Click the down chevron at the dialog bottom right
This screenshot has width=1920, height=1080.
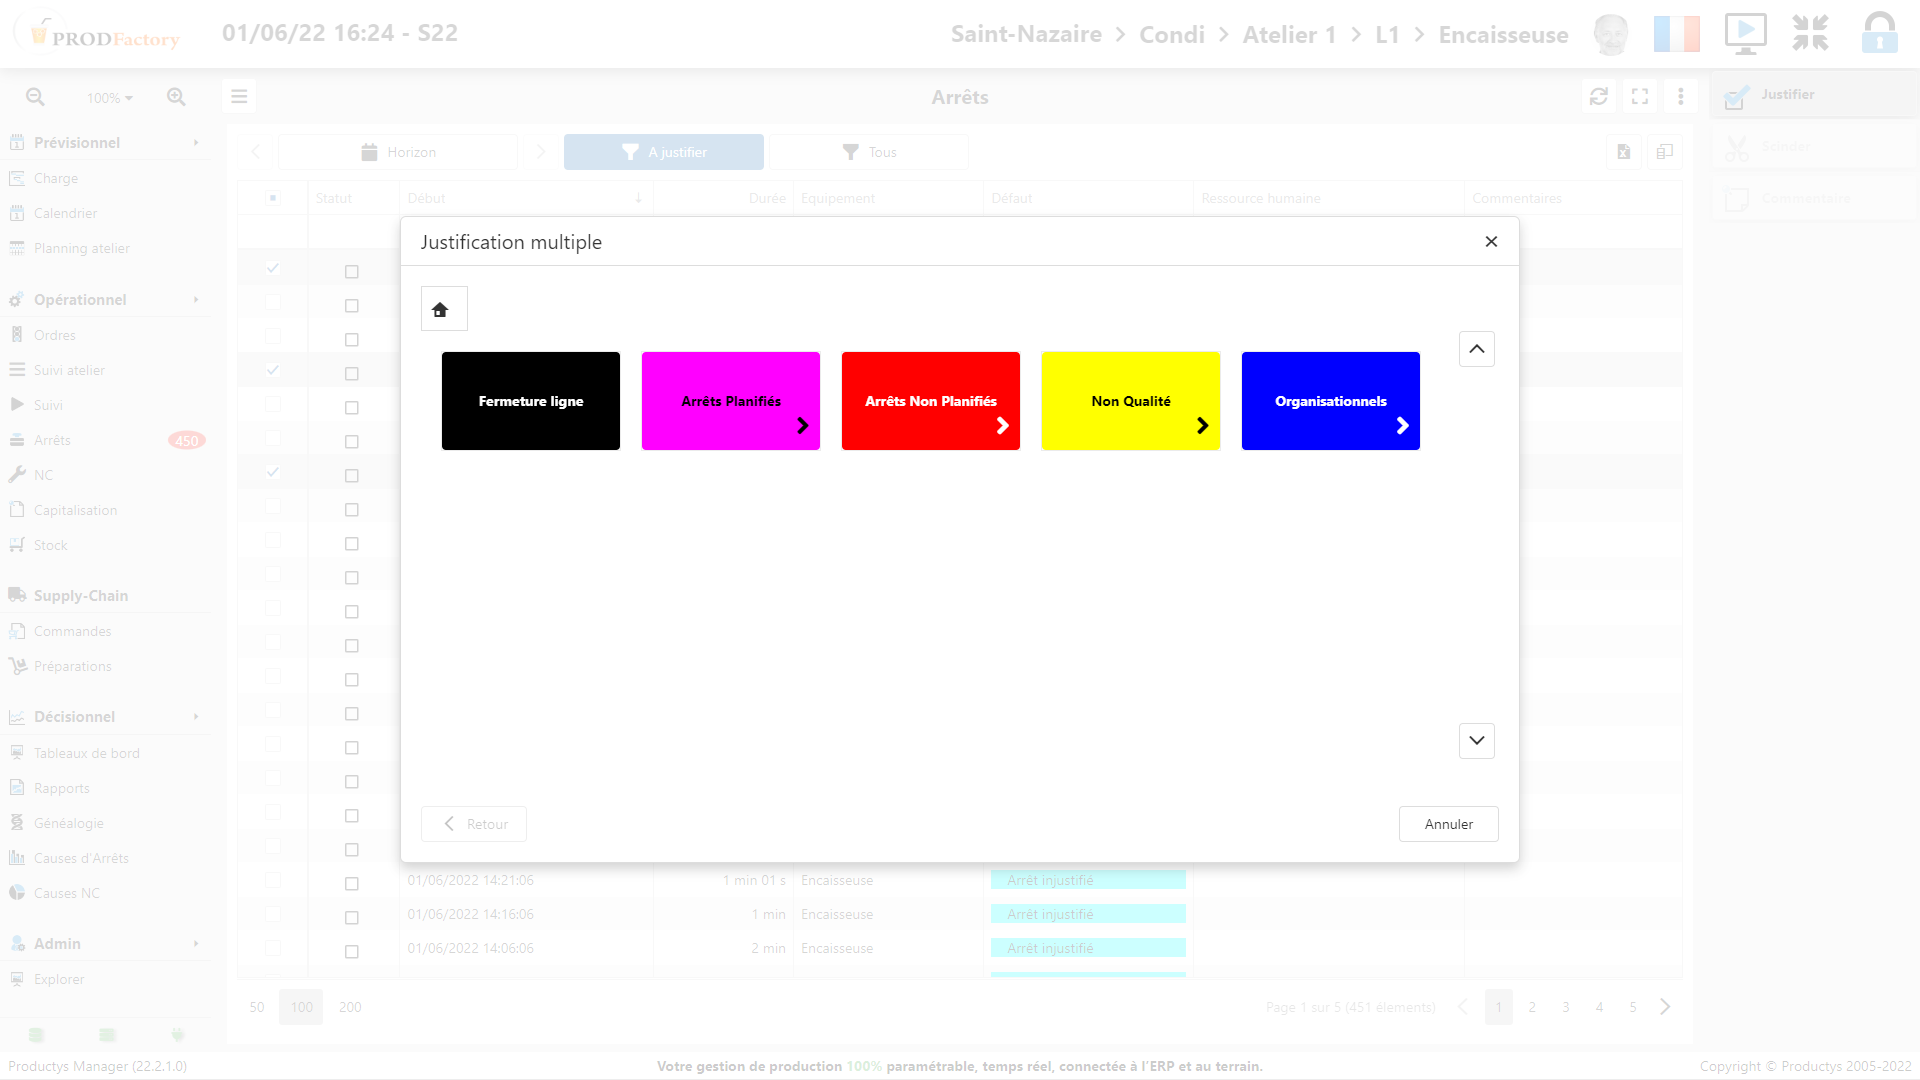(x=1476, y=741)
